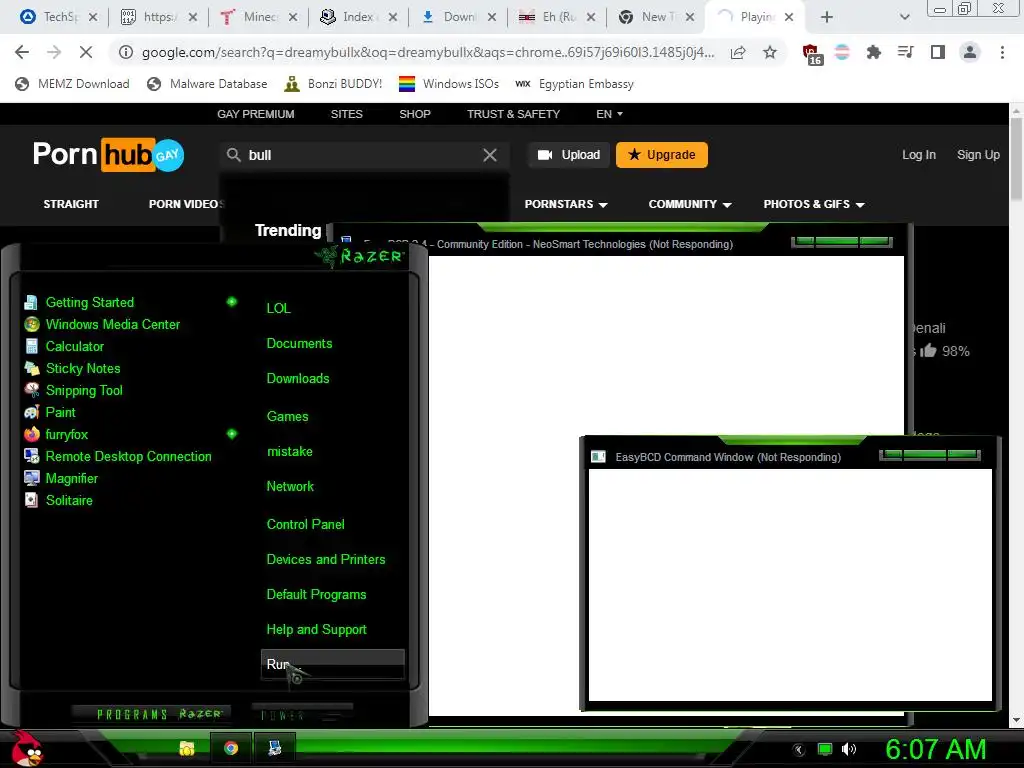The width and height of the screenshot is (1024, 768).
Task: Open the Angry Birds start button on the taskbar
Action: pyautogui.click(x=27, y=748)
